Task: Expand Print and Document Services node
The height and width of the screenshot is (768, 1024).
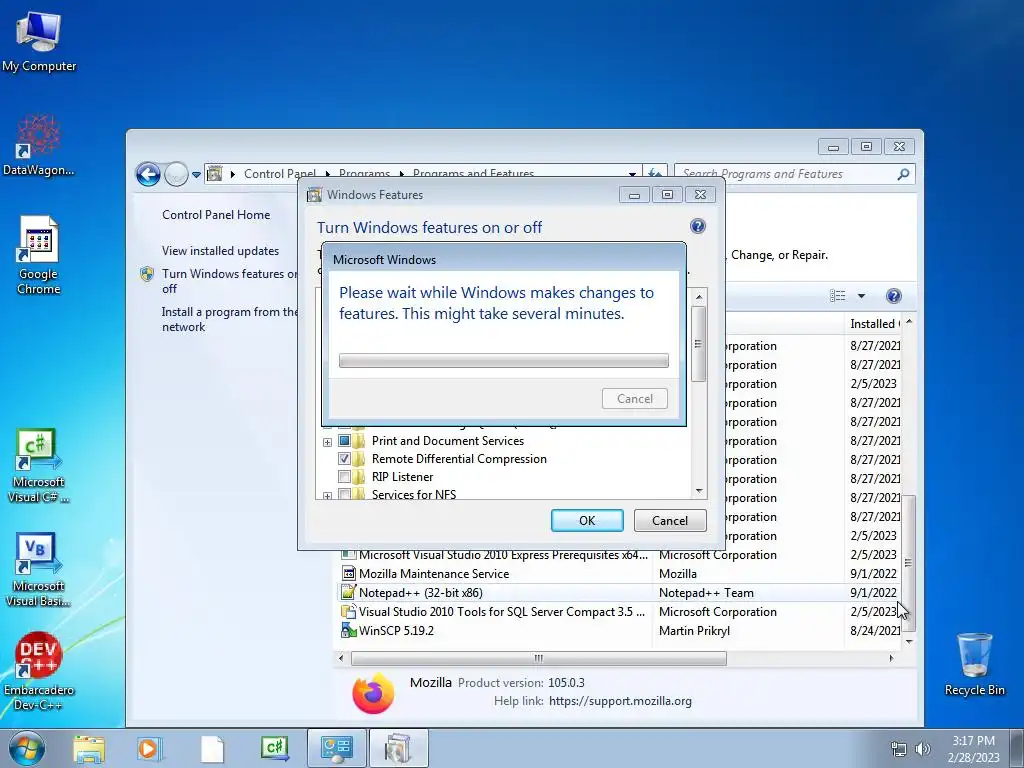Action: coord(327,442)
